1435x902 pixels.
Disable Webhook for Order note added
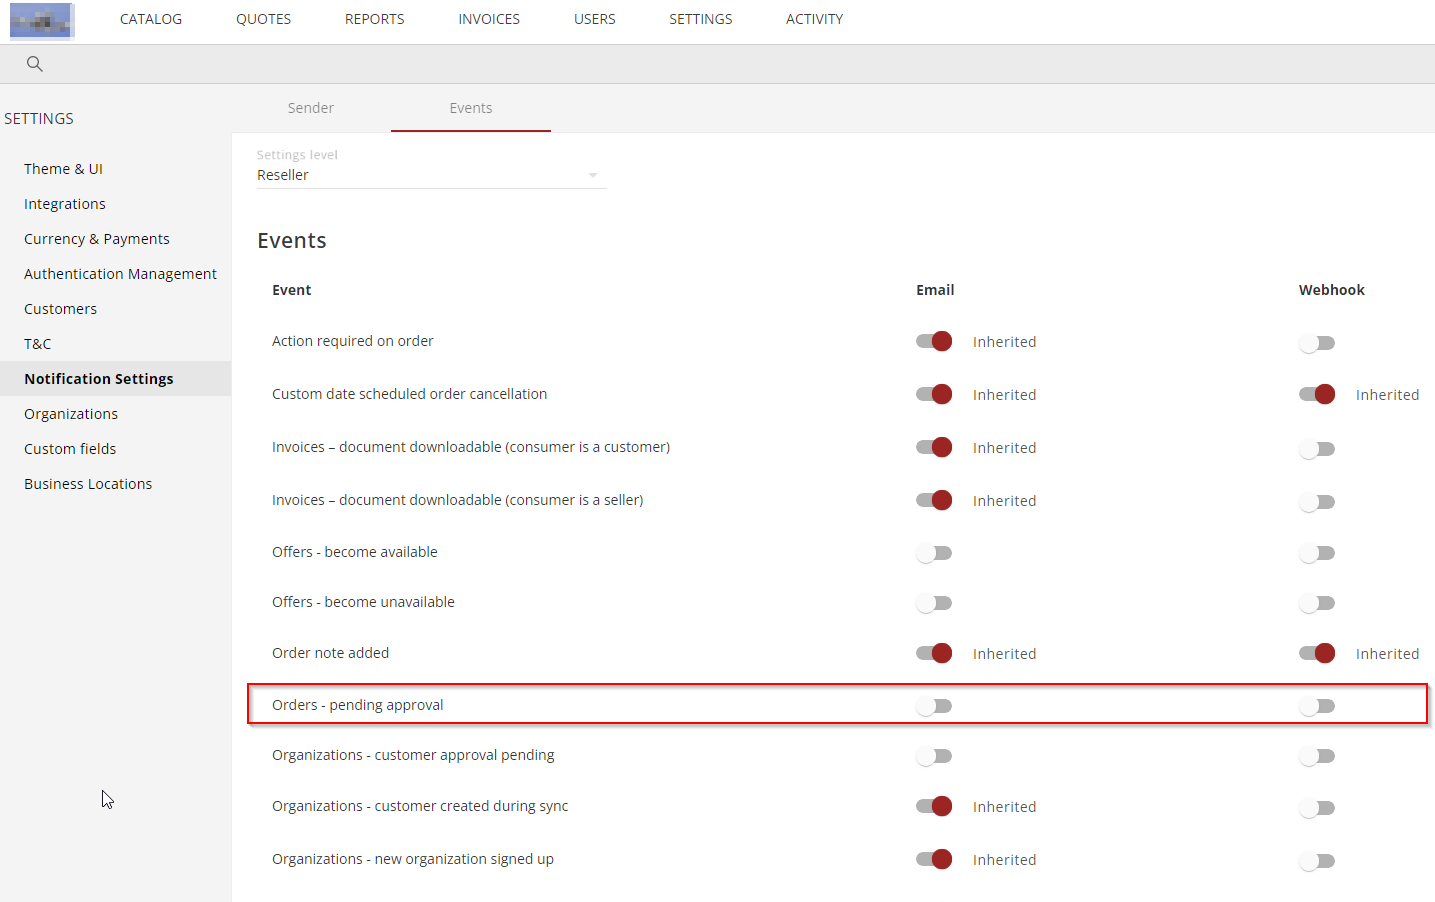(1317, 653)
